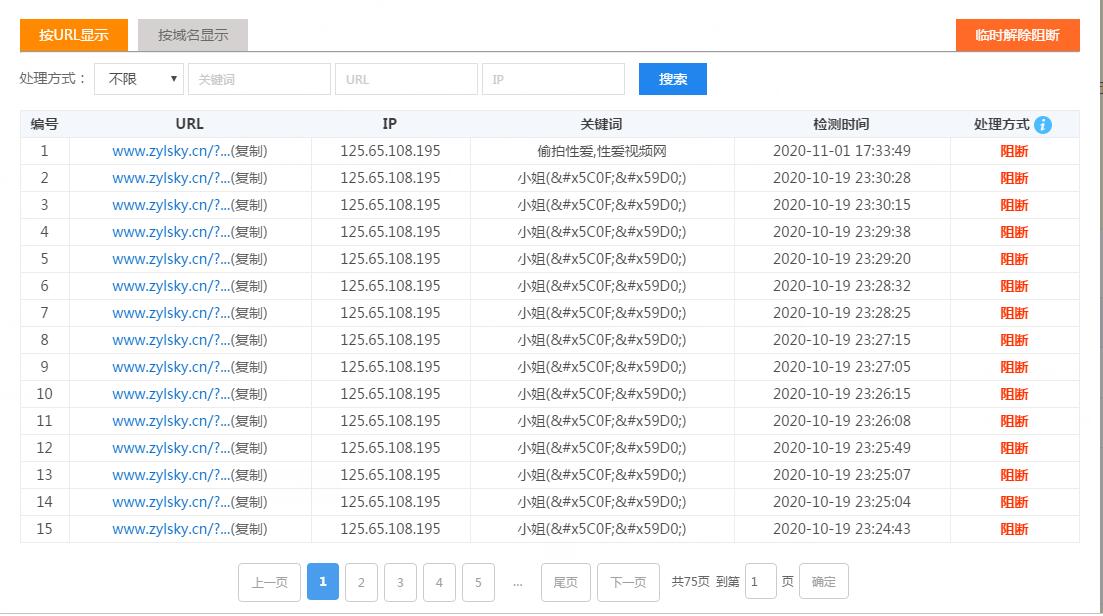Click the 编号 column header

44,124
